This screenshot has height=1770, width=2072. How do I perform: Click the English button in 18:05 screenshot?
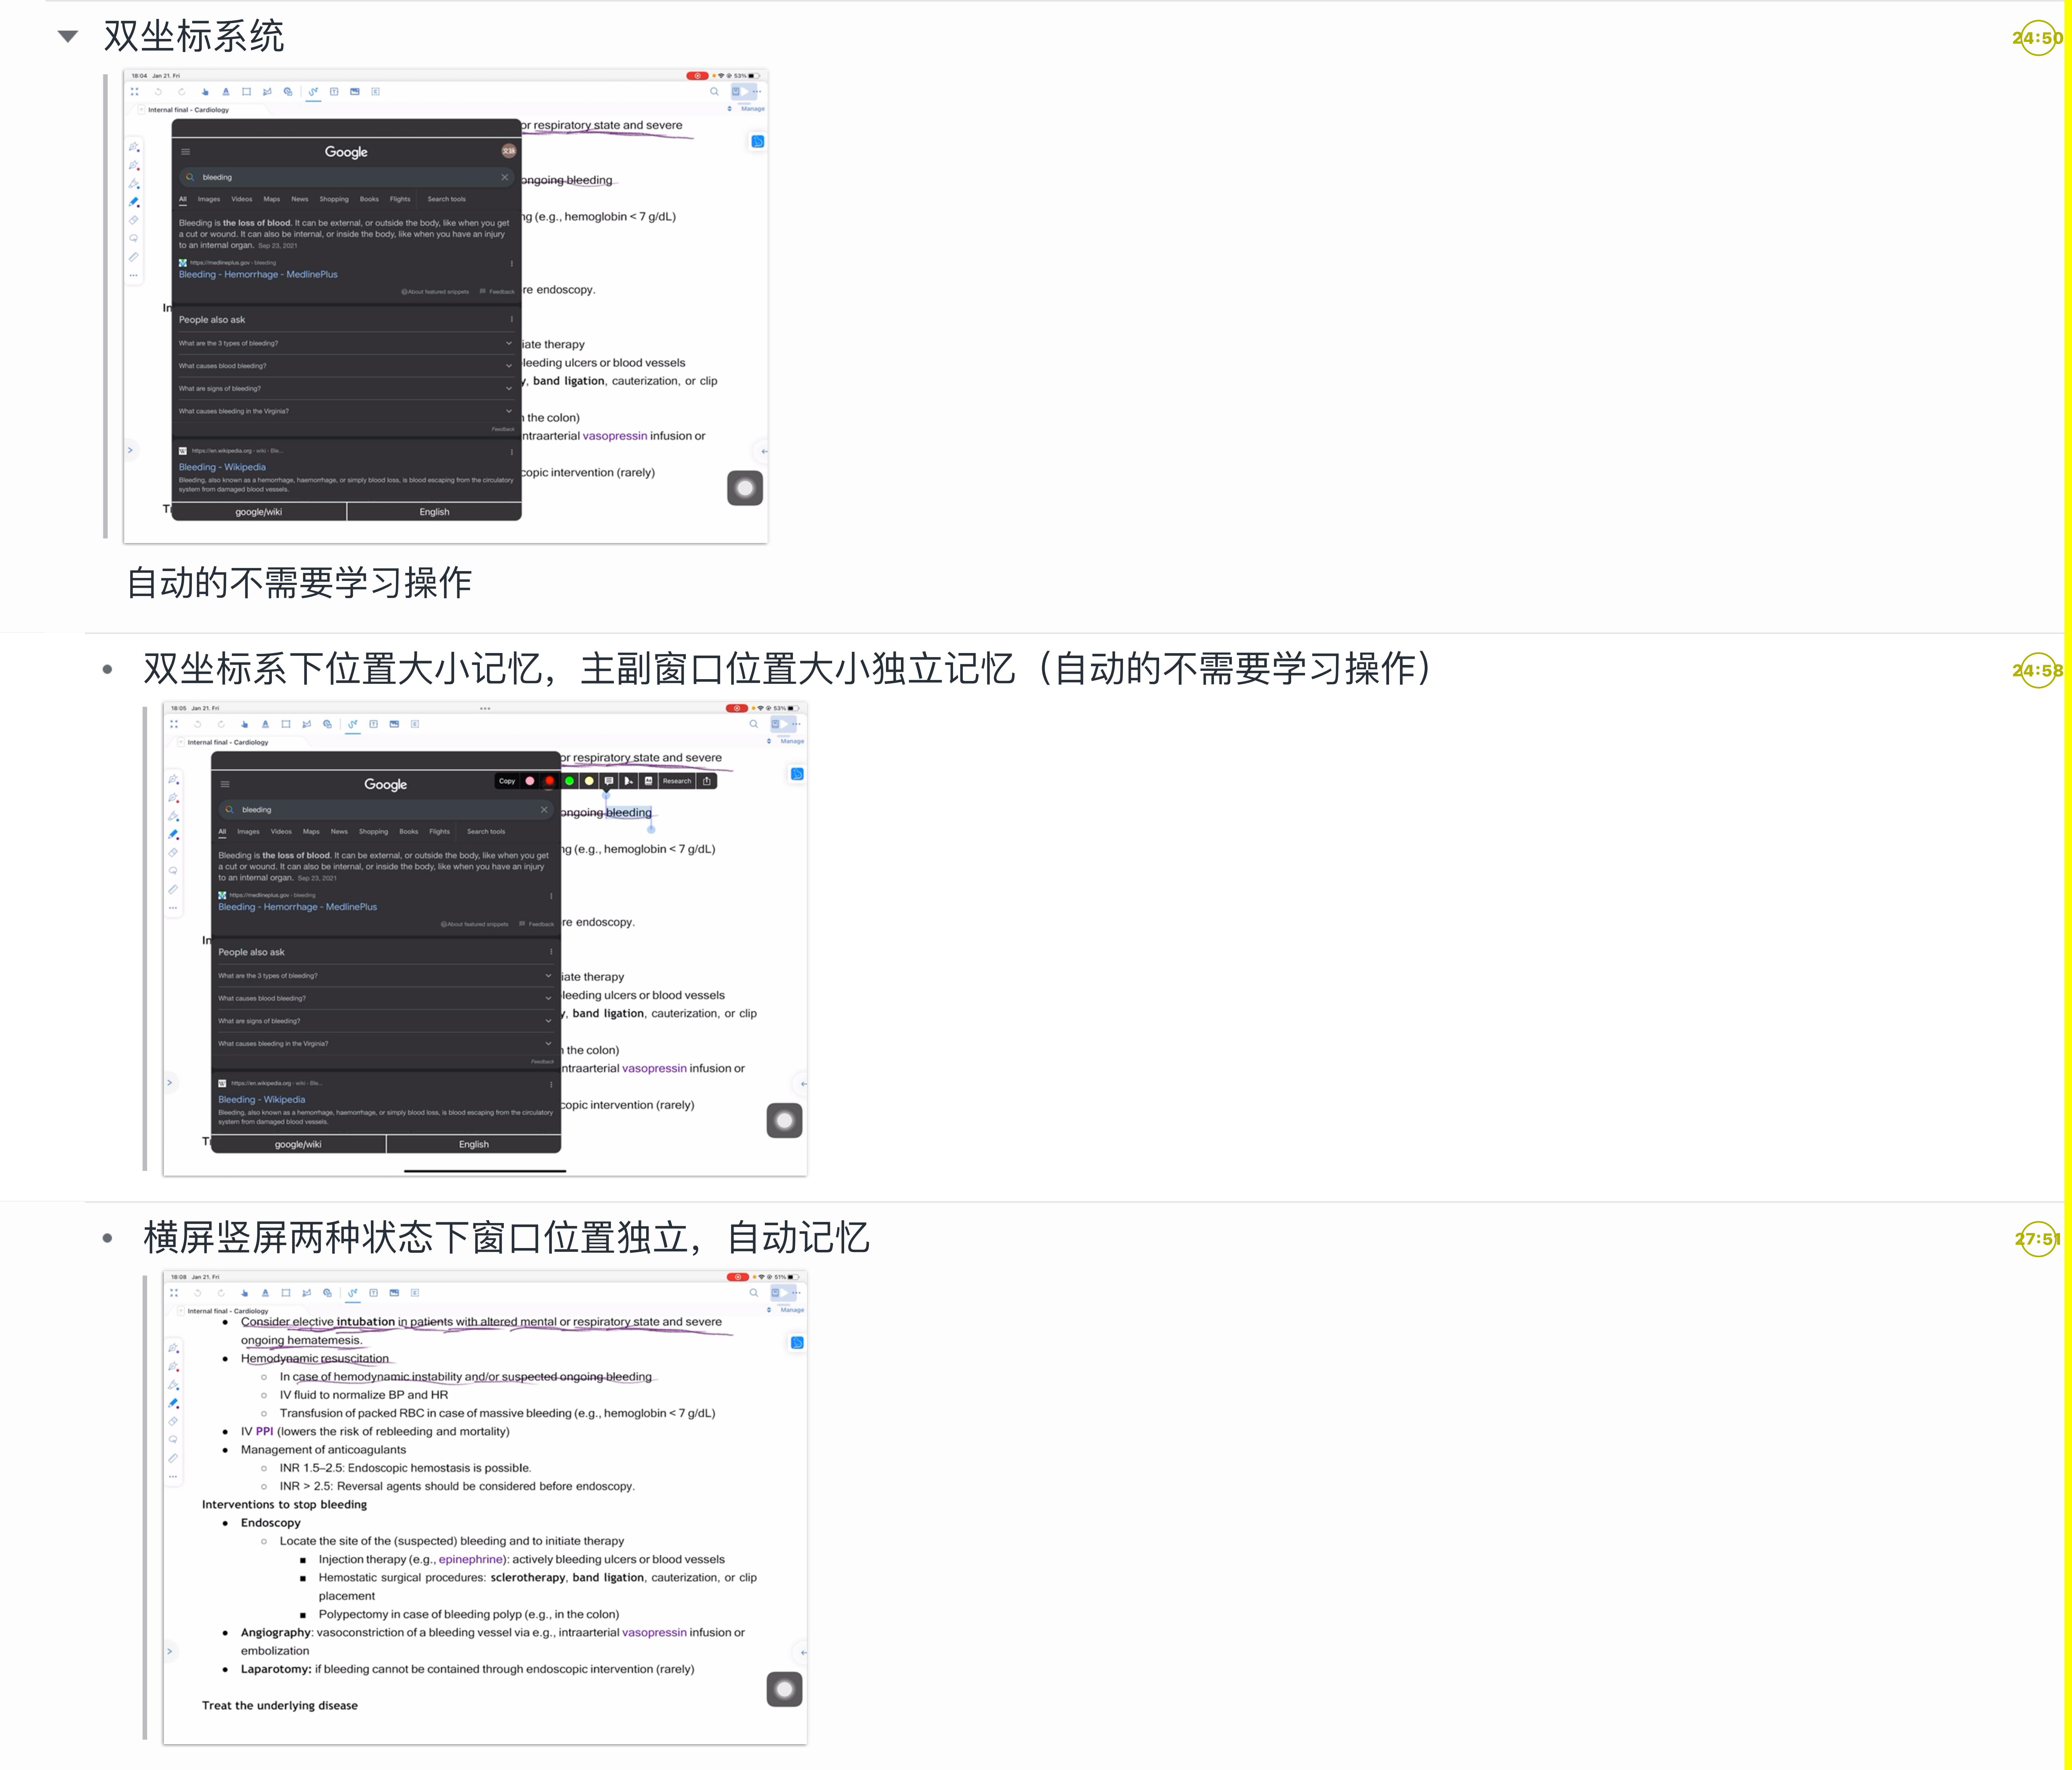click(x=474, y=1144)
